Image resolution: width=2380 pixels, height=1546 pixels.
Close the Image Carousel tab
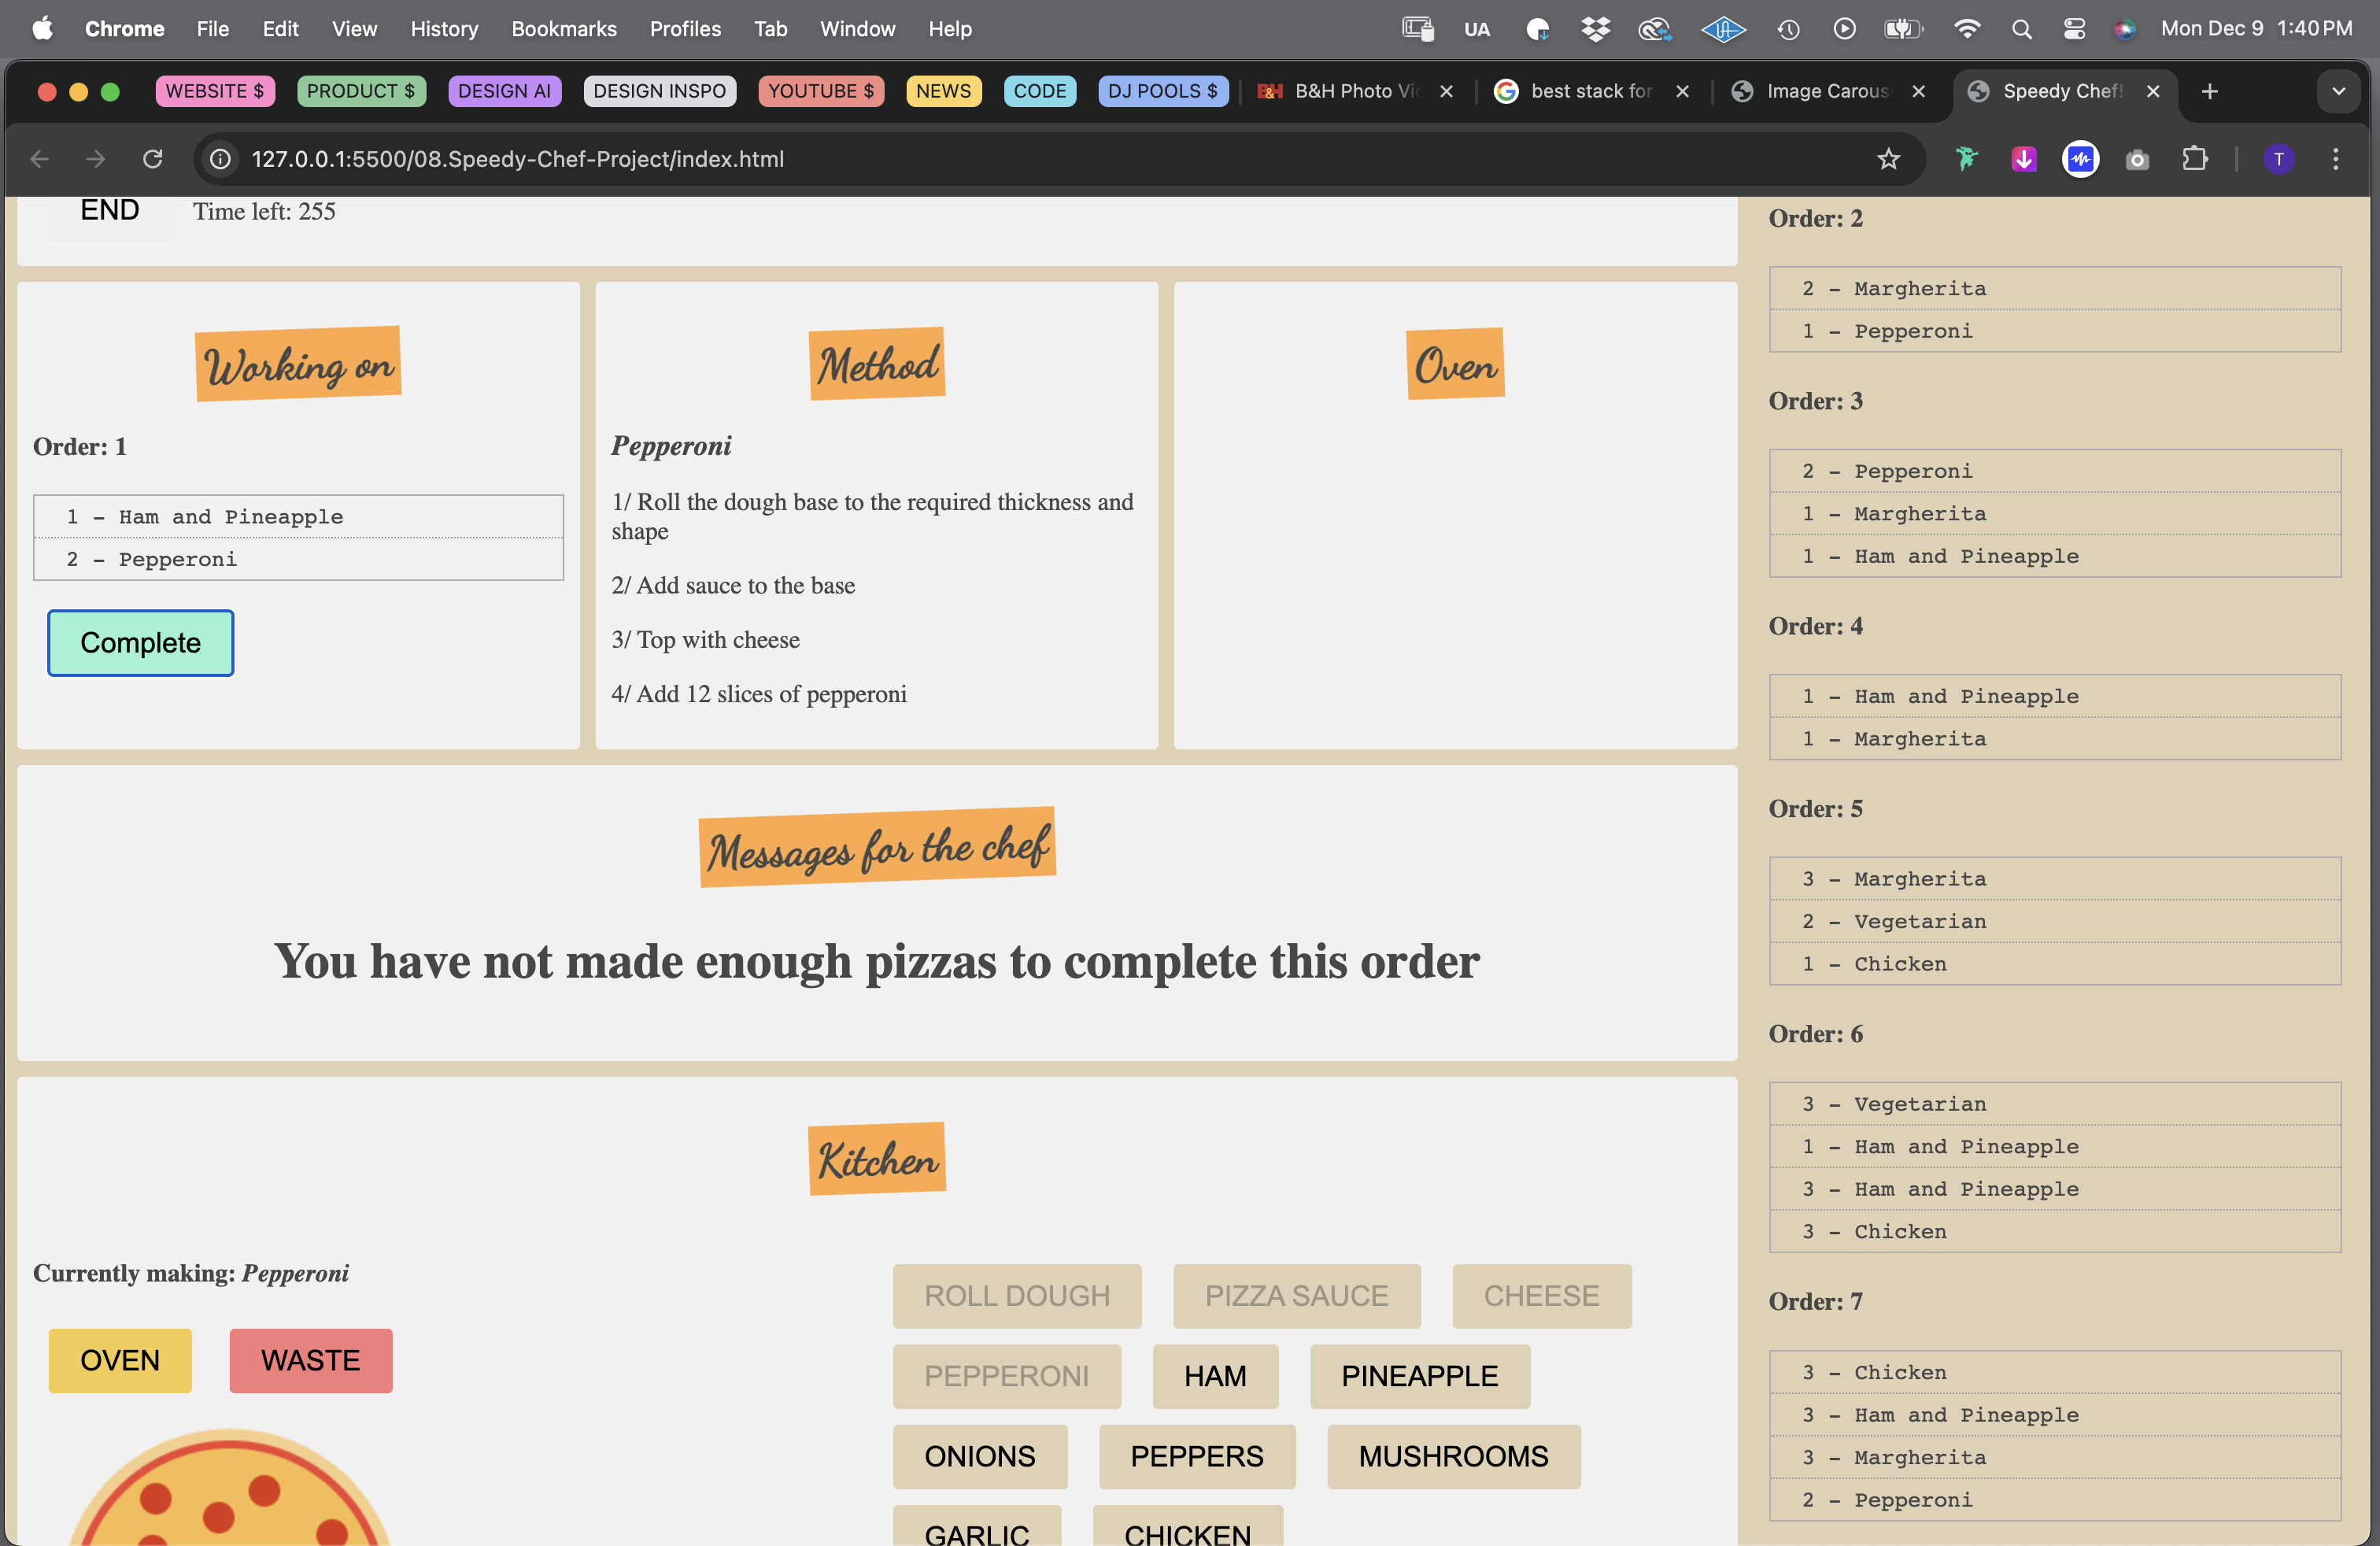click(x=1919, y=91)
